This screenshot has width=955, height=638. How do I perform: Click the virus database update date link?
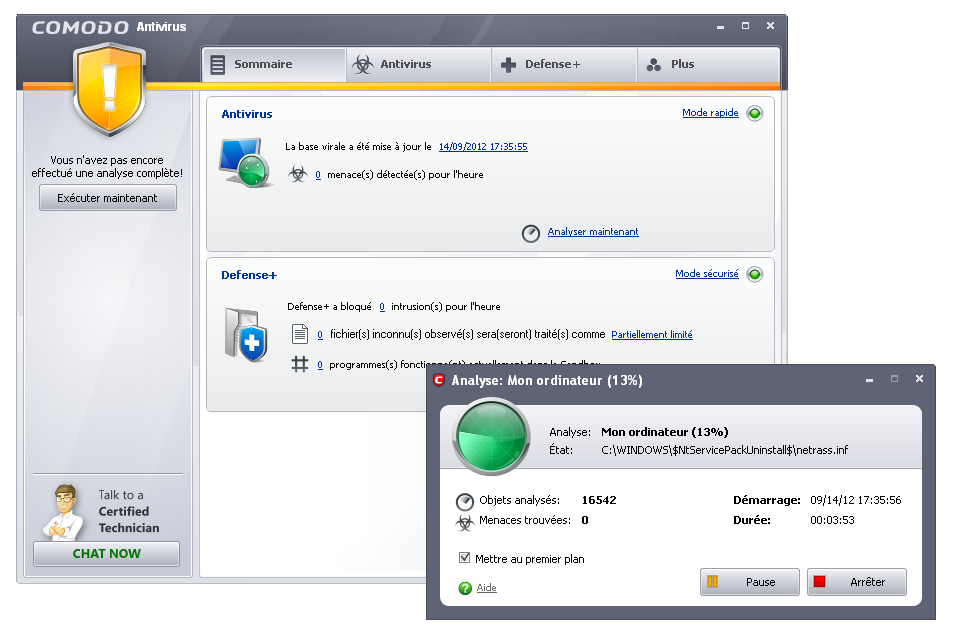(x=483, y=147)
